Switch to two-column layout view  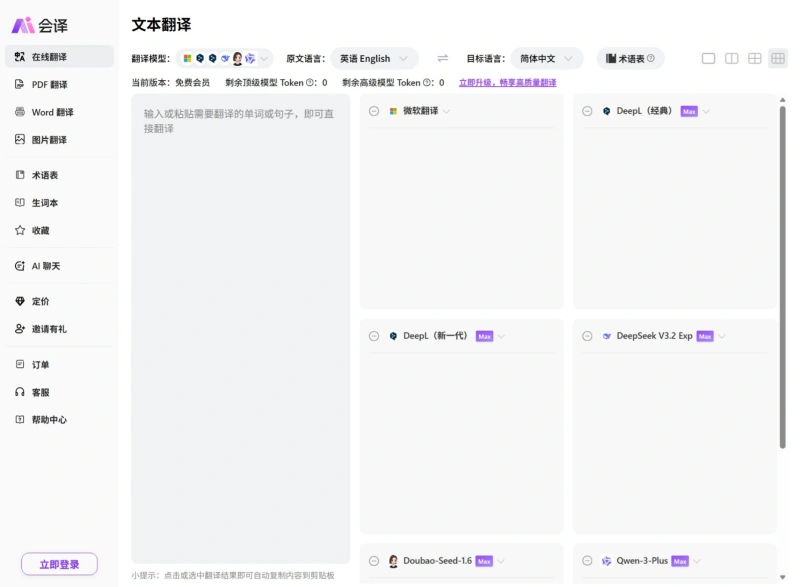(731, 58)
